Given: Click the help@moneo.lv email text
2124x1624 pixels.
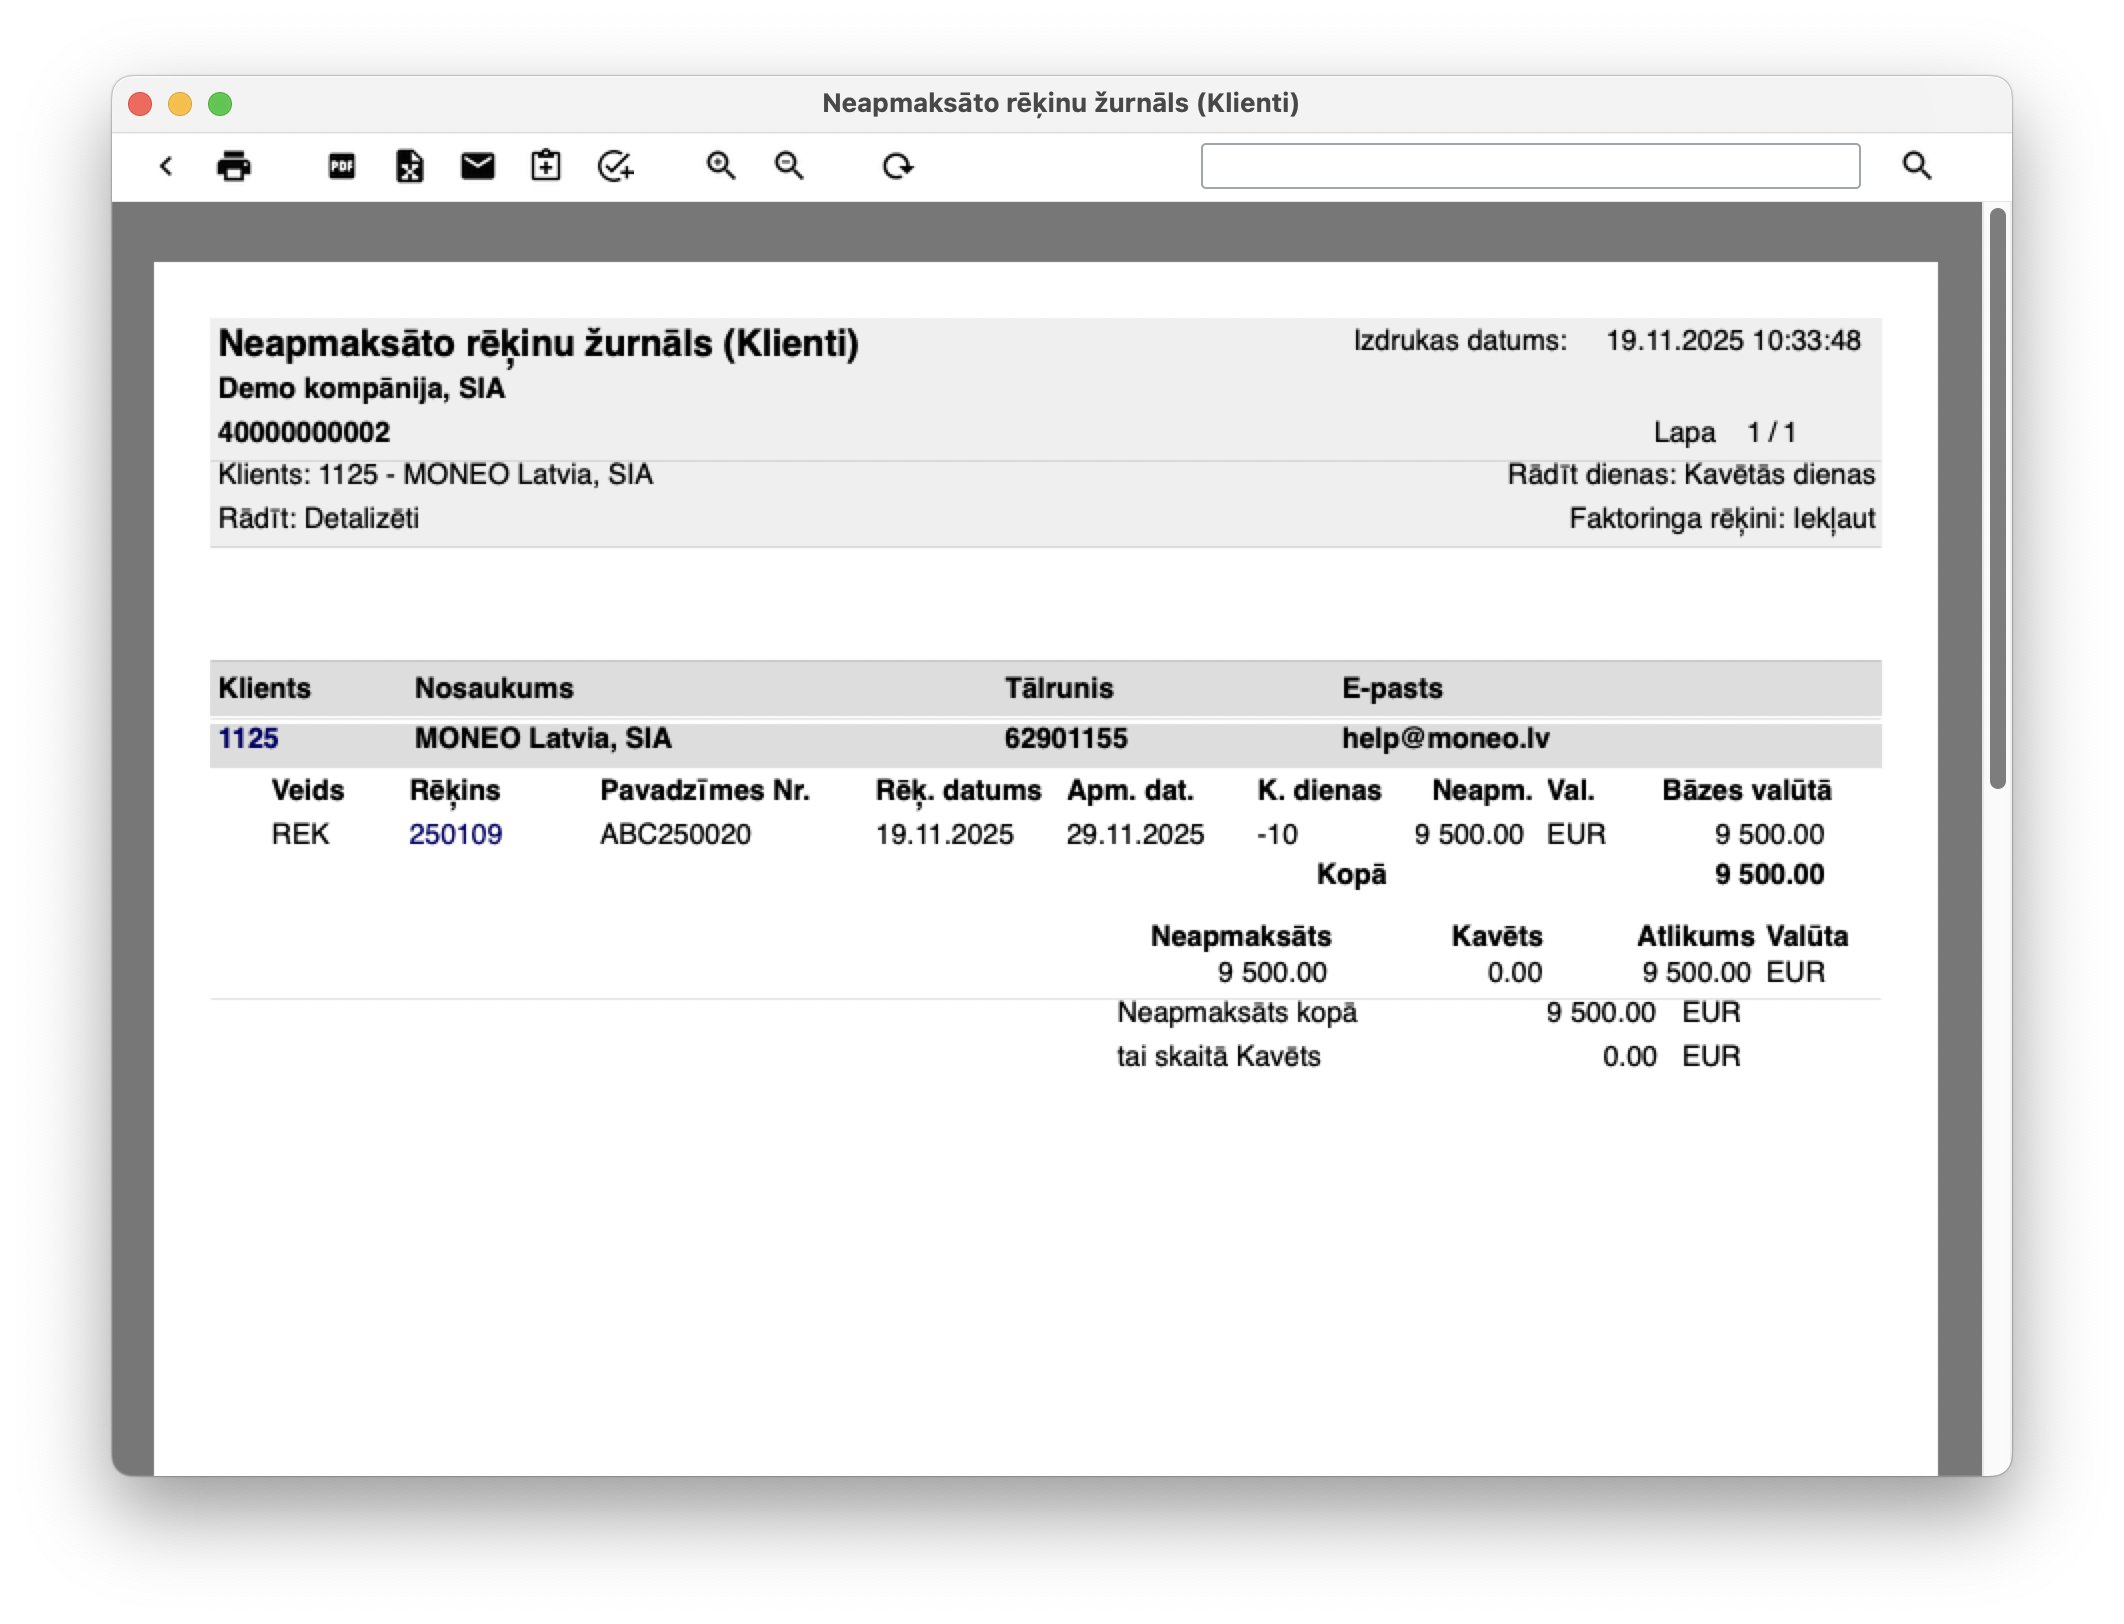Looking at the screenshot, I should [x=1445, y=739].
